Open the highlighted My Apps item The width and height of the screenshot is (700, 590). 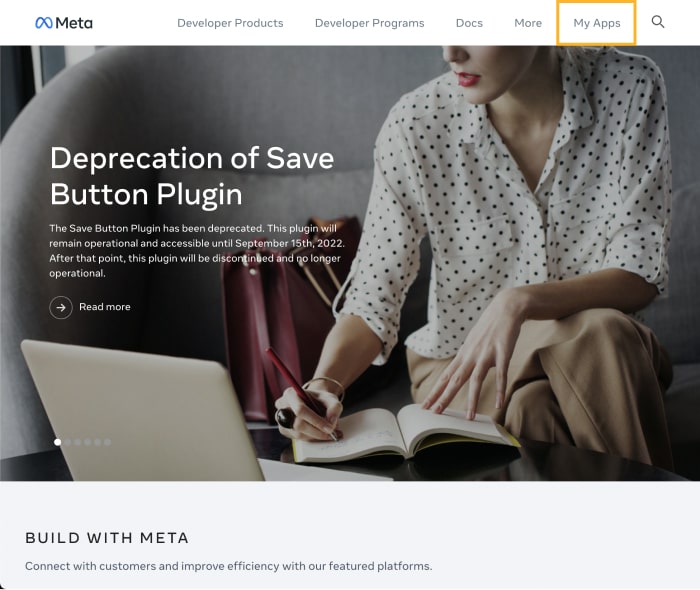point(596,23)
